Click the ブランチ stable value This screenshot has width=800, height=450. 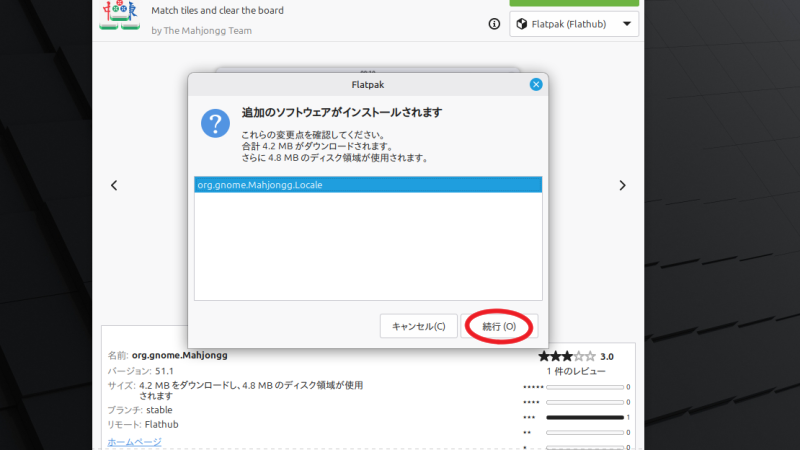(x=159, y=410)
